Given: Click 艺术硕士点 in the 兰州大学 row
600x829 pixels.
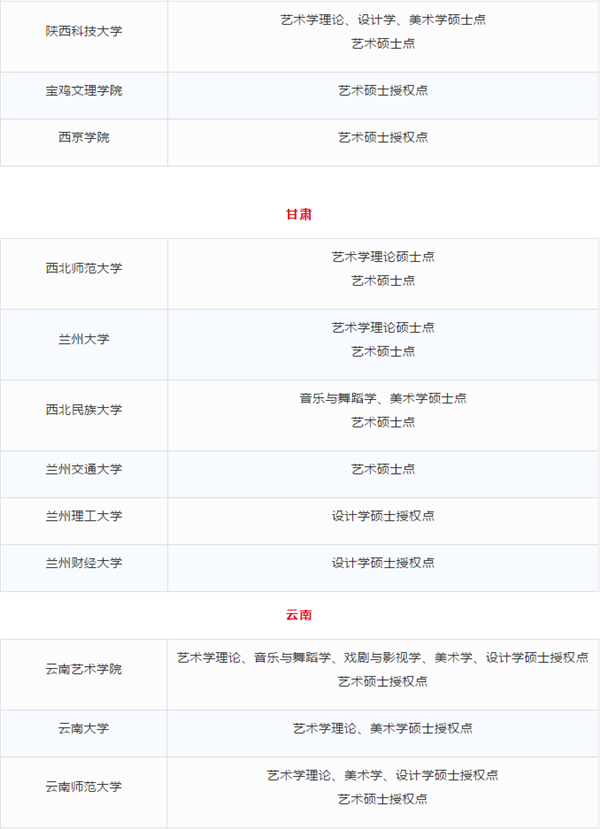Looking at the screenshot, I should (x=383, y=352).
